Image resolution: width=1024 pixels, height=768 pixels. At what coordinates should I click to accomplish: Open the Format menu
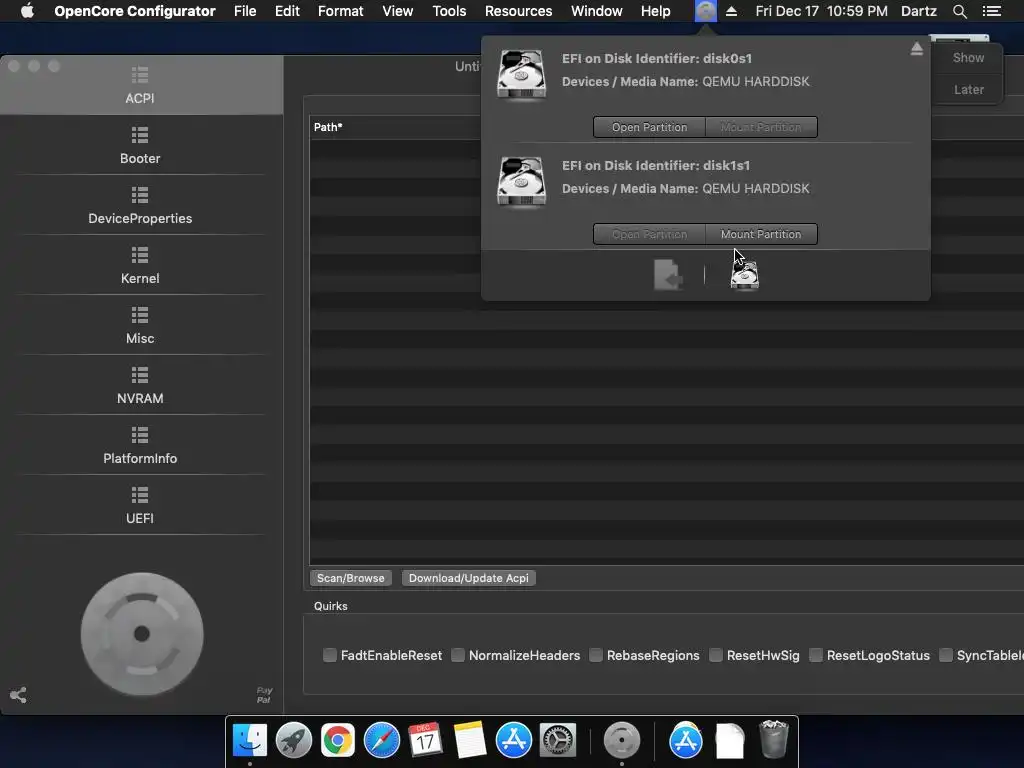coord(340,11)
